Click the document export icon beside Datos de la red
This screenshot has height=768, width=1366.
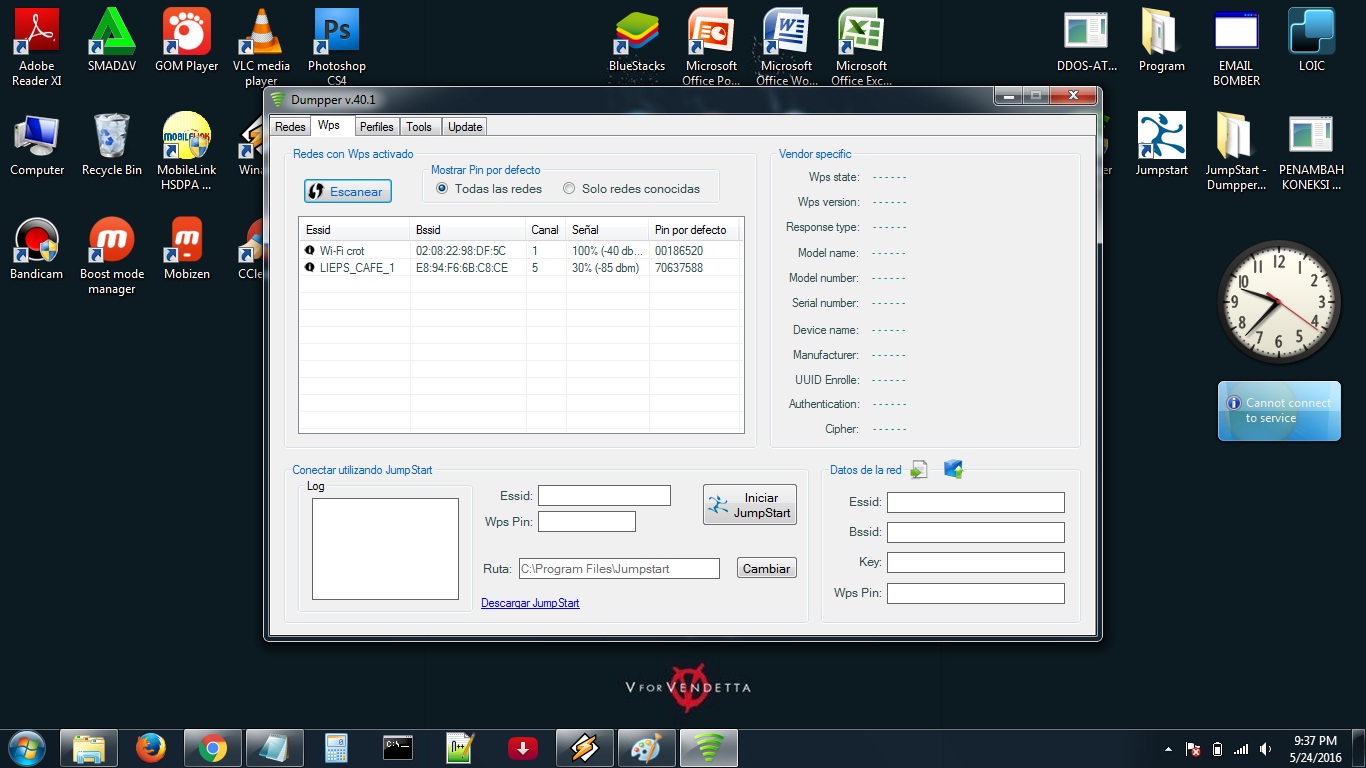[919, 470]
